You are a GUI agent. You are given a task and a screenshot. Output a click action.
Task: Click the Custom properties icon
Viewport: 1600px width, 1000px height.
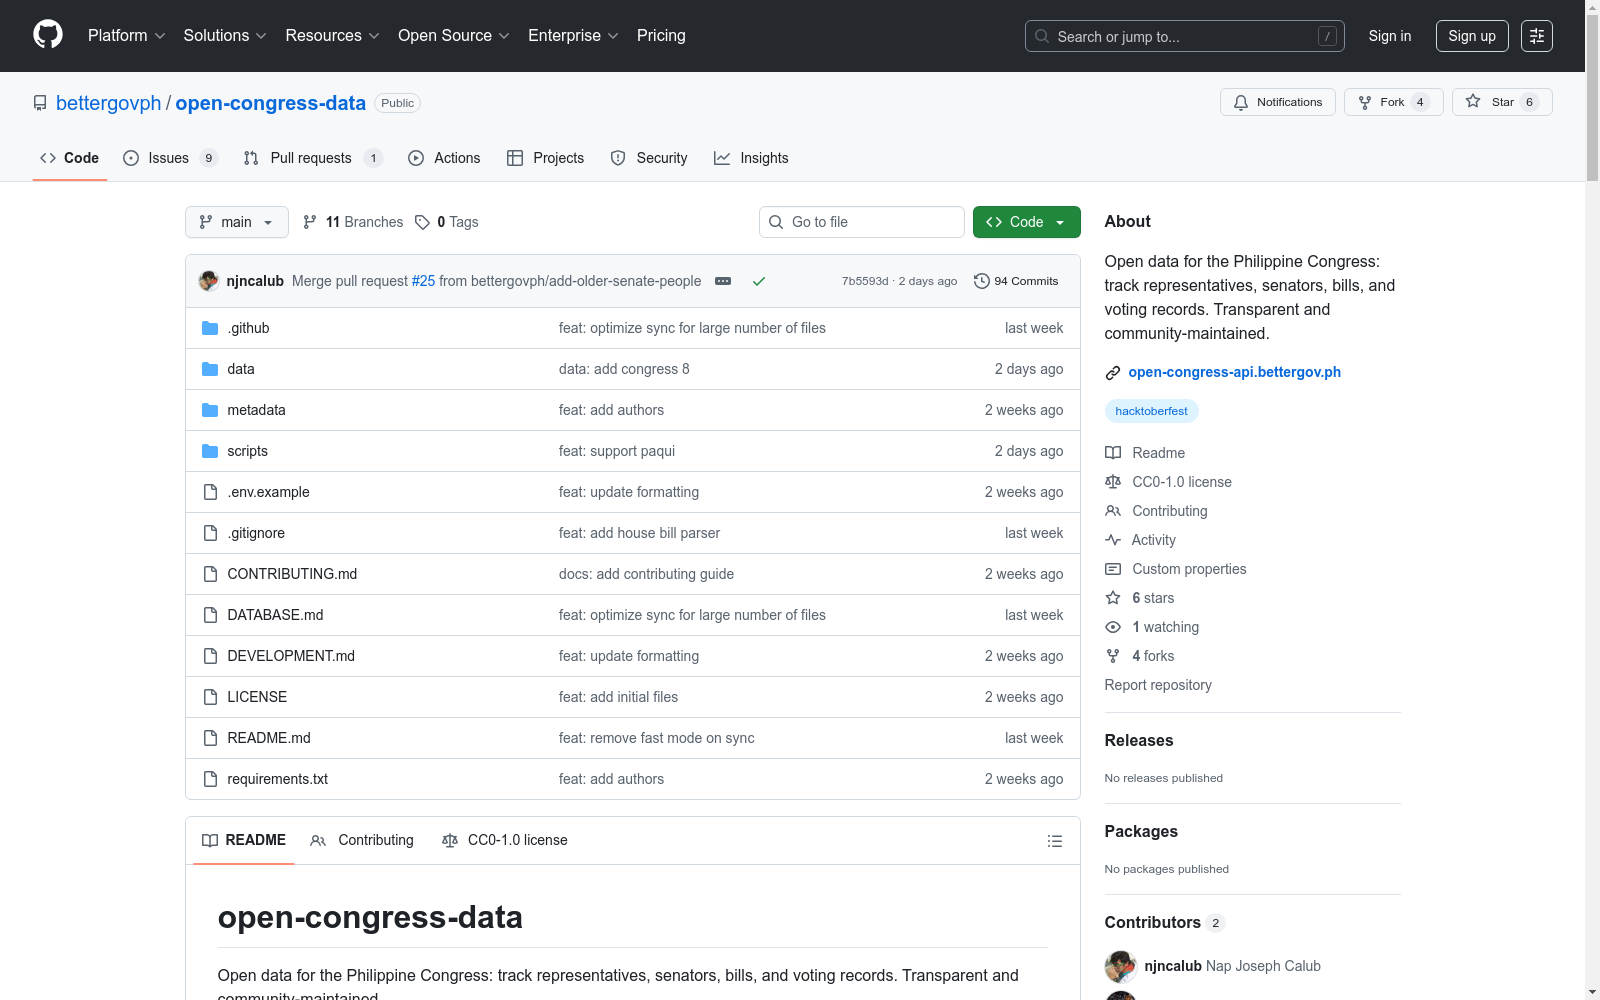click(x=1113, y=569)
